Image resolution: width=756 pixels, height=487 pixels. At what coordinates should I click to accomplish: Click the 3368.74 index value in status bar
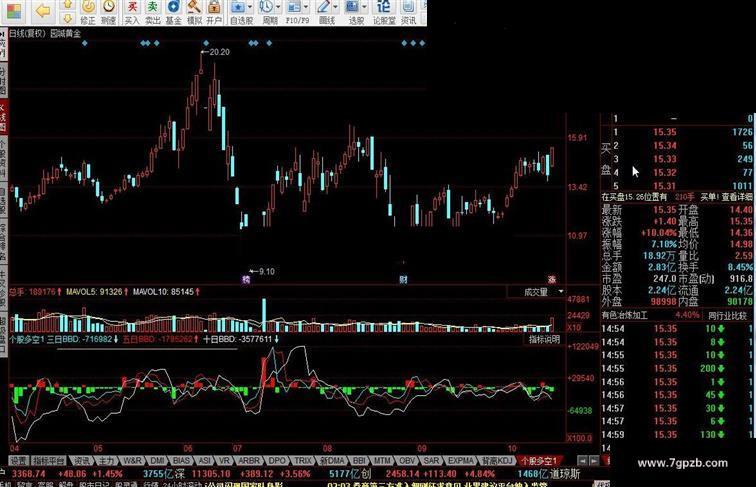coord(29,474)
